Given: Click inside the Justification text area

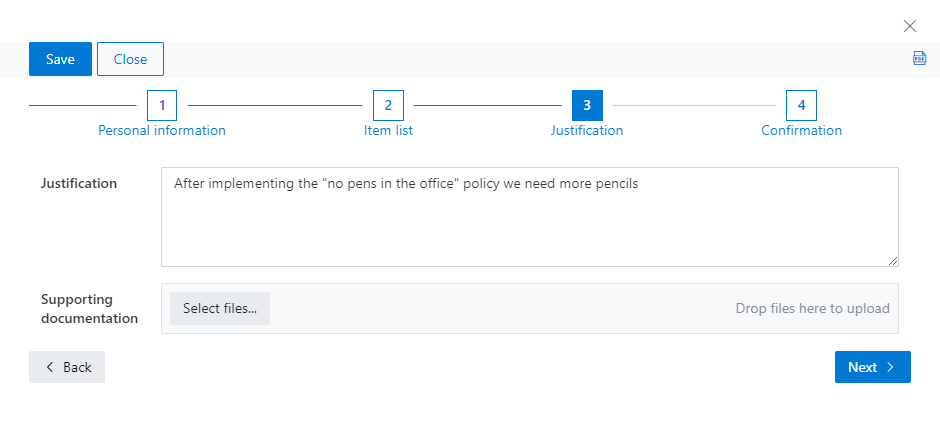Looking at the screenshot, I should [x=529, y=217].
